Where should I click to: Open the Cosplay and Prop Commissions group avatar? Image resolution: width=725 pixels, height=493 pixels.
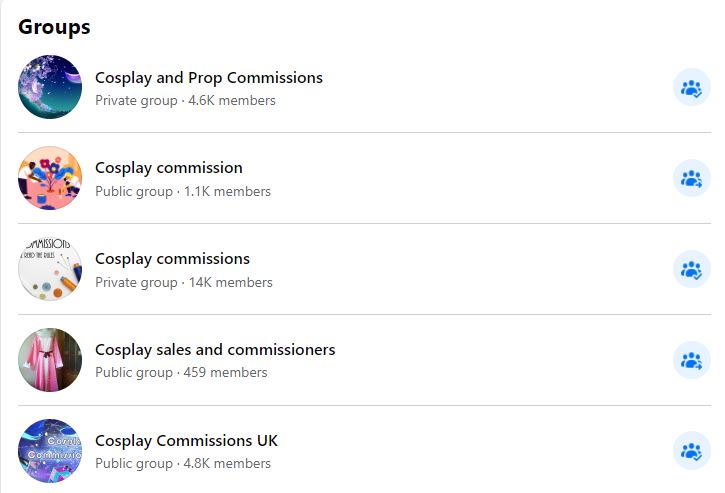pyautogui.click(x=50, y=88)
